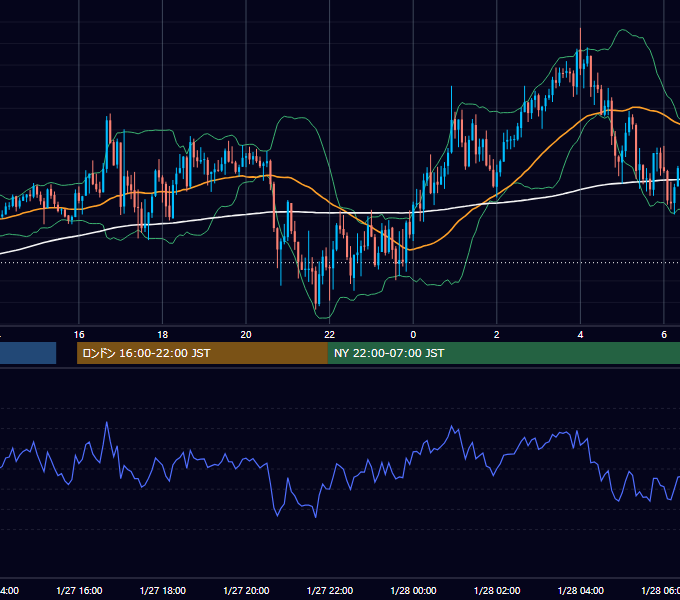Click the '0' hour label on chart axis
Screen dimensions: 680x600
[413, 335]
